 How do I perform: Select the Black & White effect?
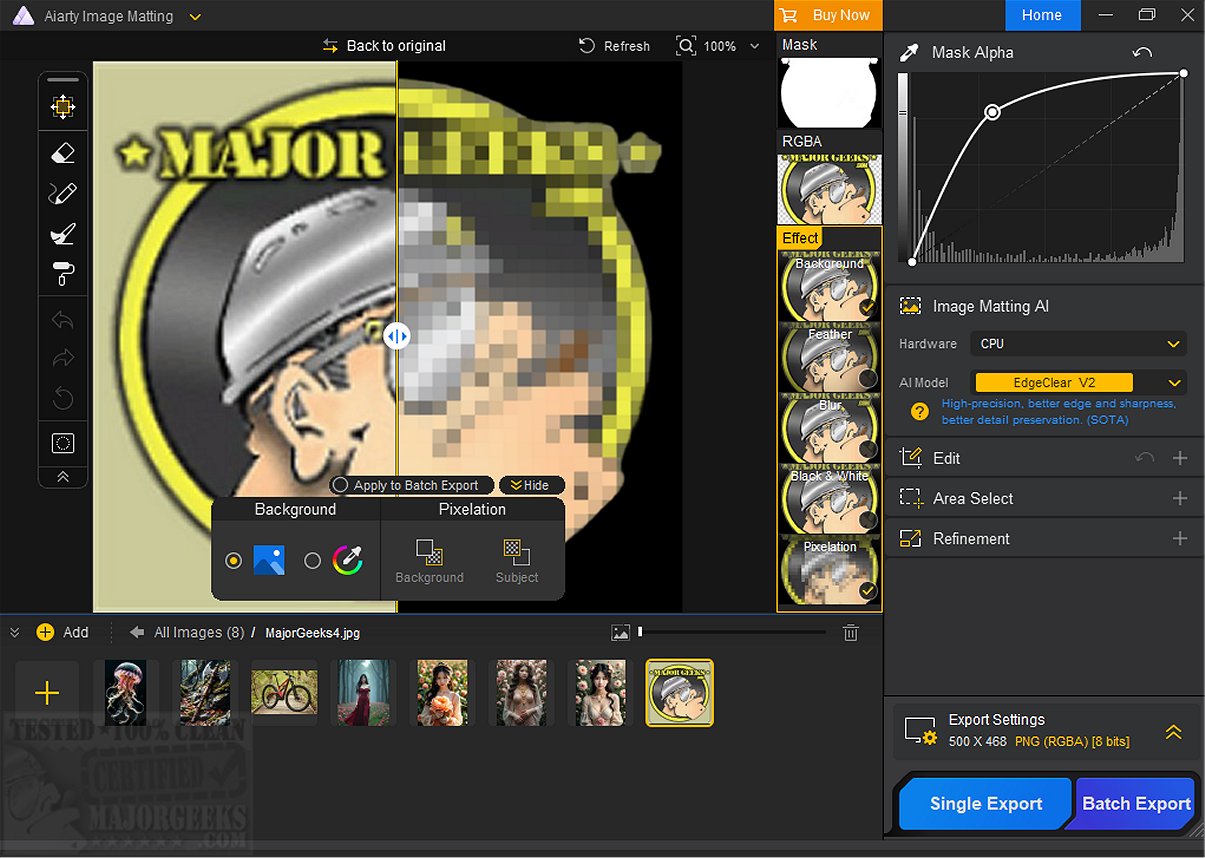coord(829,498)
